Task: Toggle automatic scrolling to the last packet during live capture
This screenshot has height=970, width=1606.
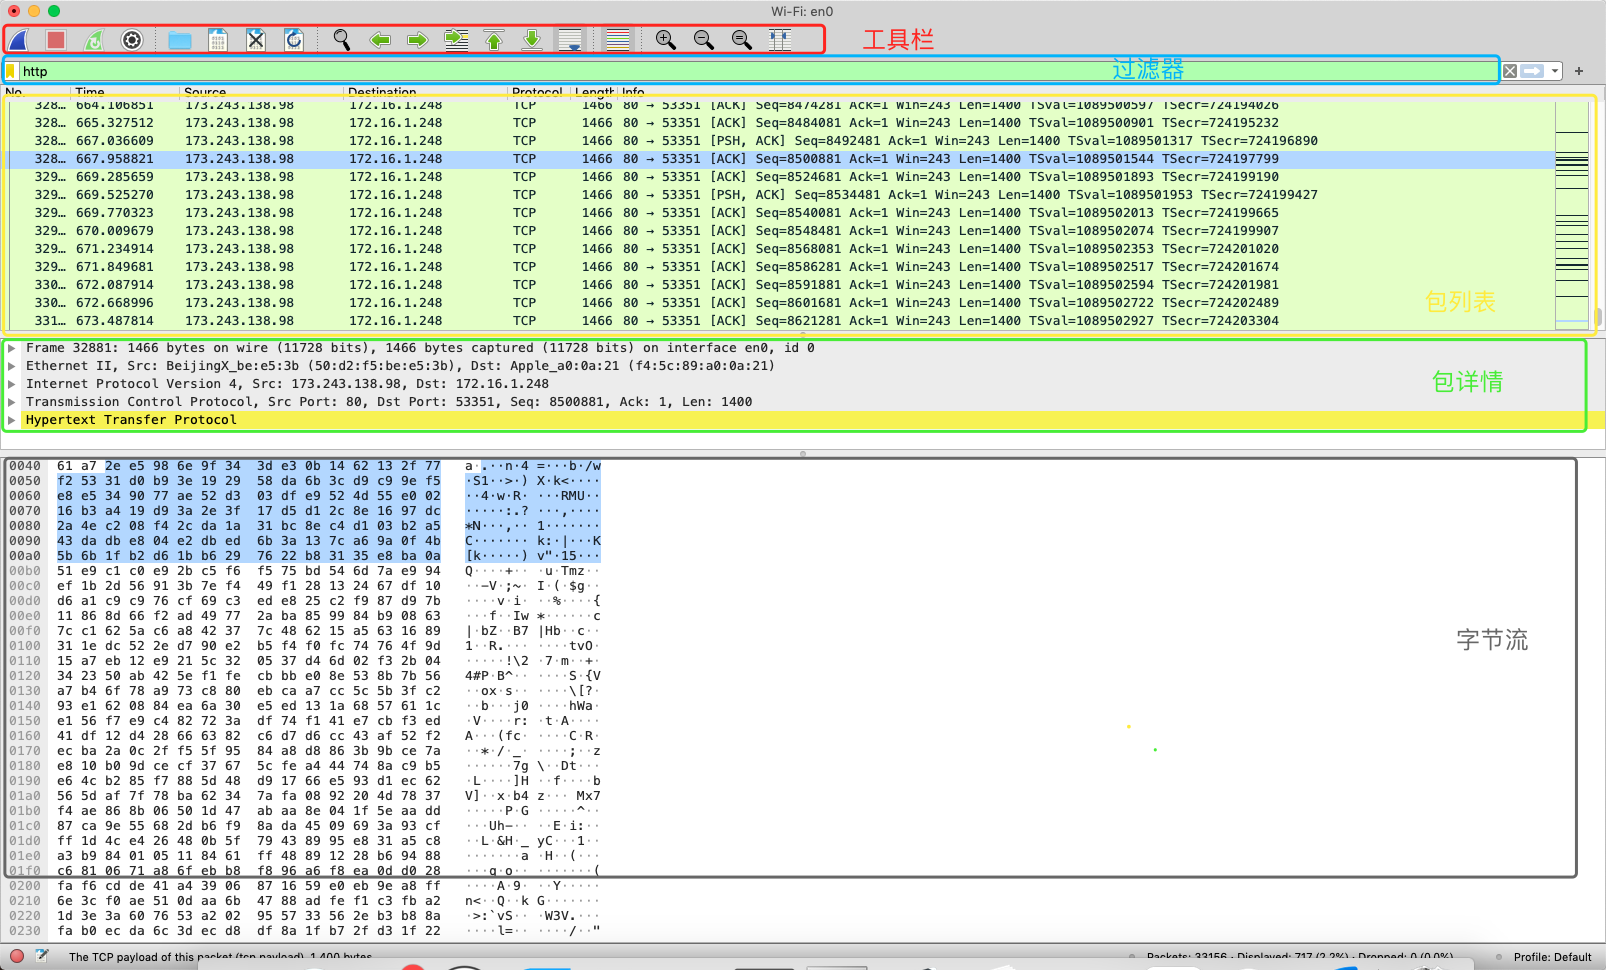Action: tap(570, 40)
